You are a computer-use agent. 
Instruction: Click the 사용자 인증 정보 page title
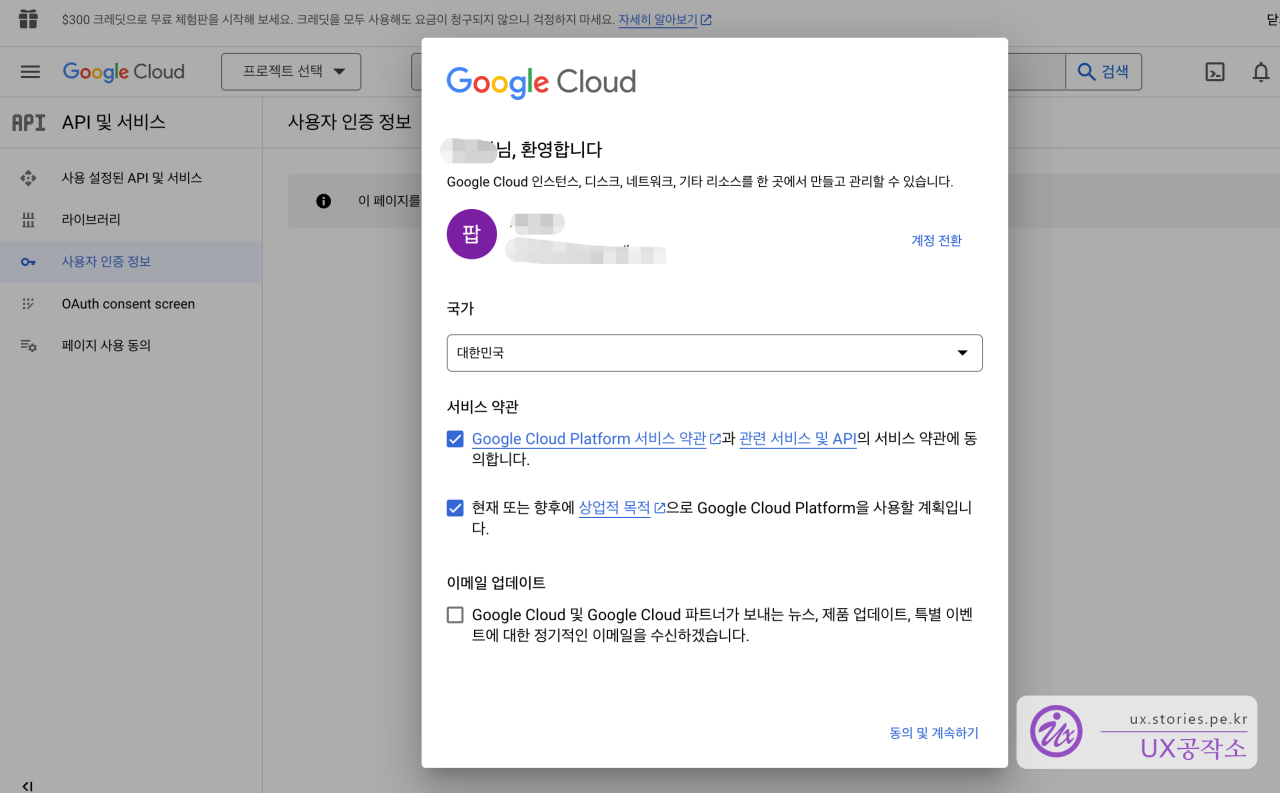pos(350,122)
